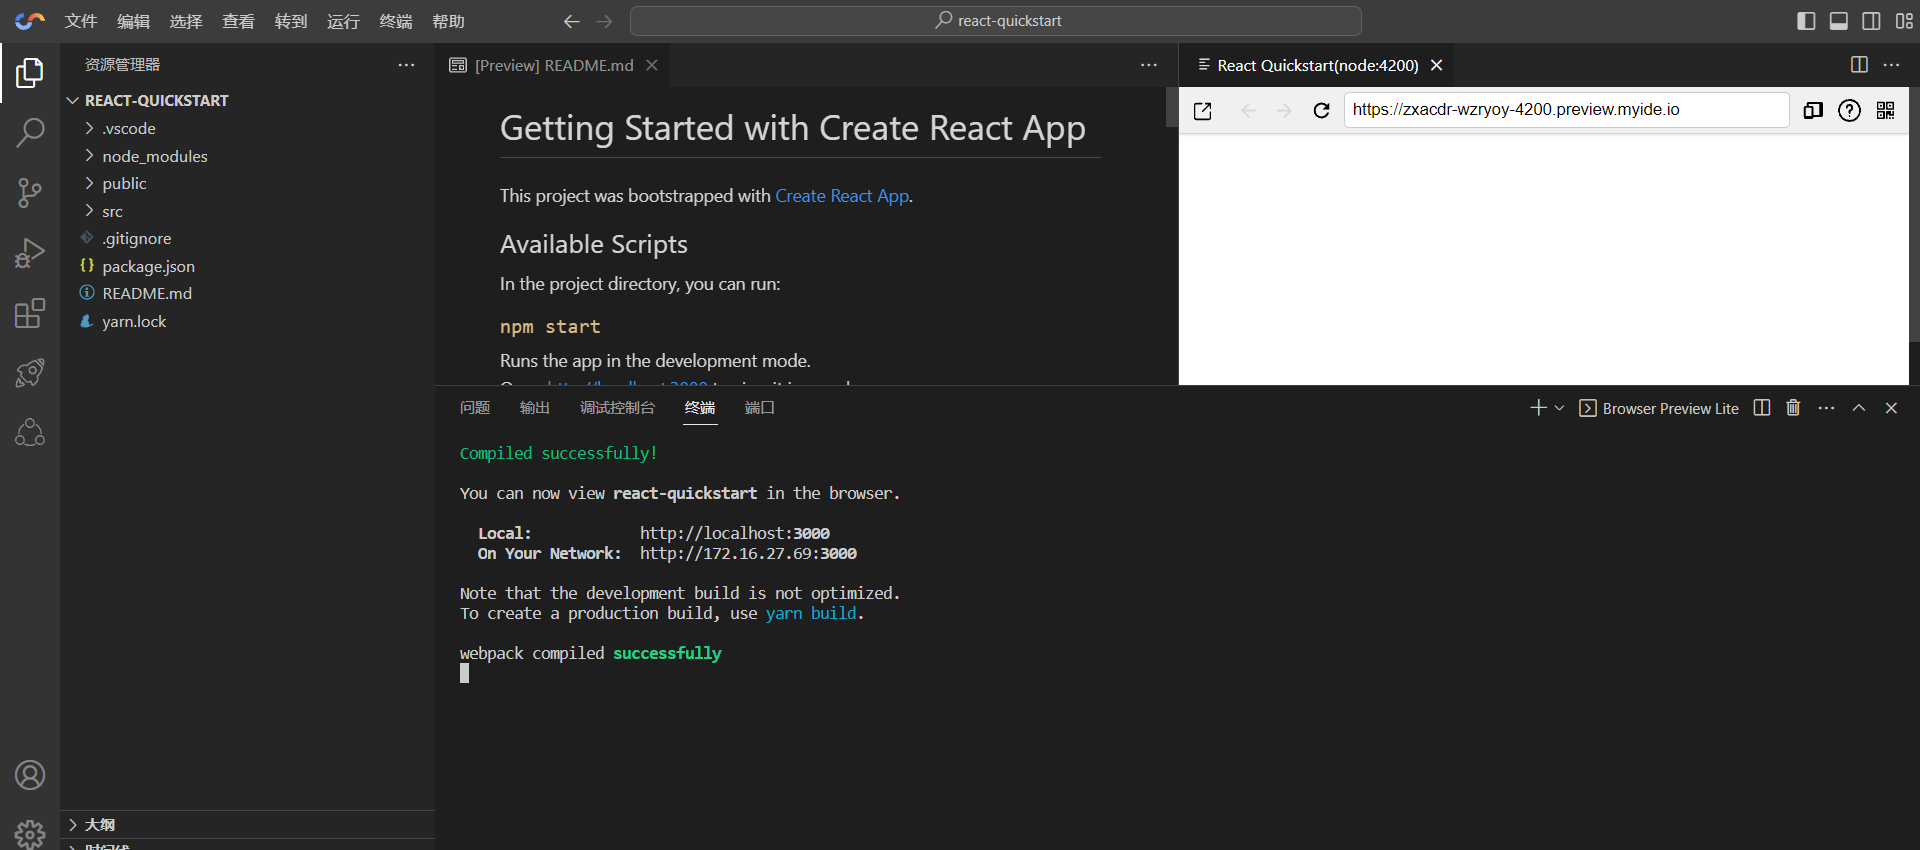Open the Run and Debug view
Screen dimensions: 1920x850
click(x=30, y=253)
